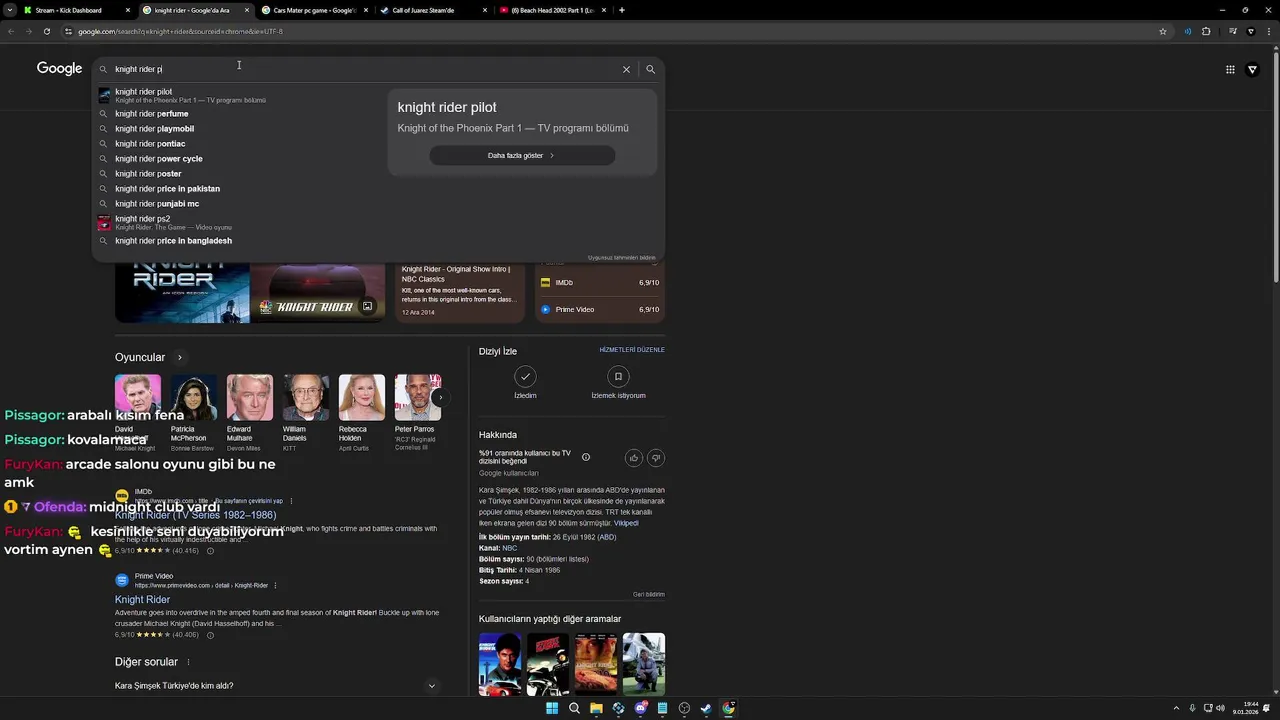Click 'Geri bildirim' link
1280x720 pixels.
[x=648, y=594]
